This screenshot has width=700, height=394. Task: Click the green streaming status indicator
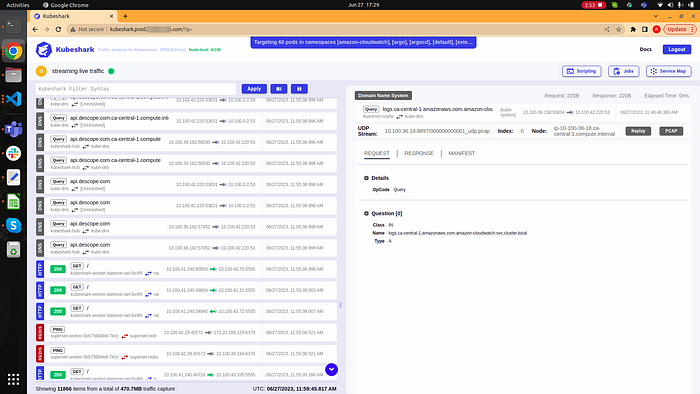point(111,71)
